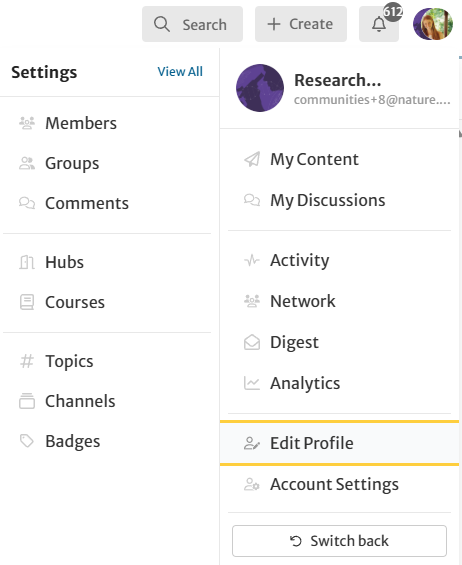
Task: Click the notification bell icon
Action: click(x=379, y=25)
